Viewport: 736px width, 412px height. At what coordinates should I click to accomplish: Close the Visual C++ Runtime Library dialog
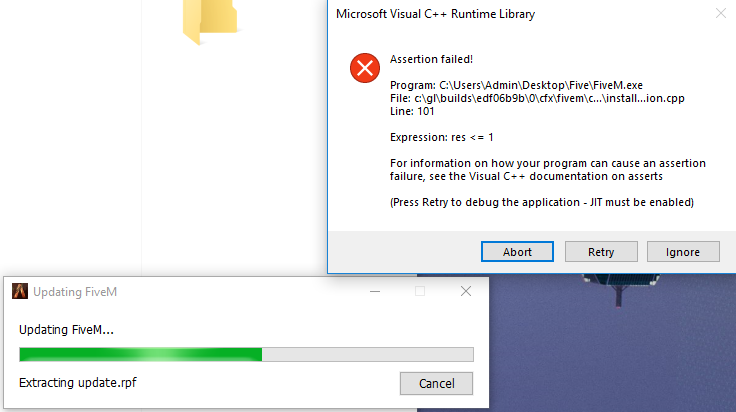coord(721,14)
